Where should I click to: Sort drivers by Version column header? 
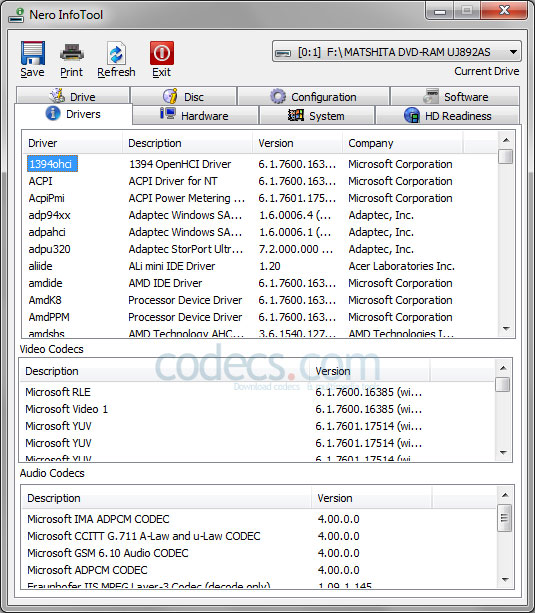click(x=298, y=143)
